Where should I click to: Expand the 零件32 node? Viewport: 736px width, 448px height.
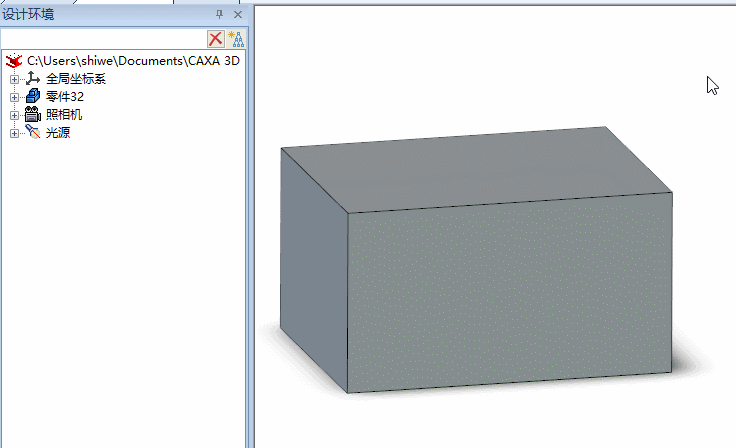[14, 97]
